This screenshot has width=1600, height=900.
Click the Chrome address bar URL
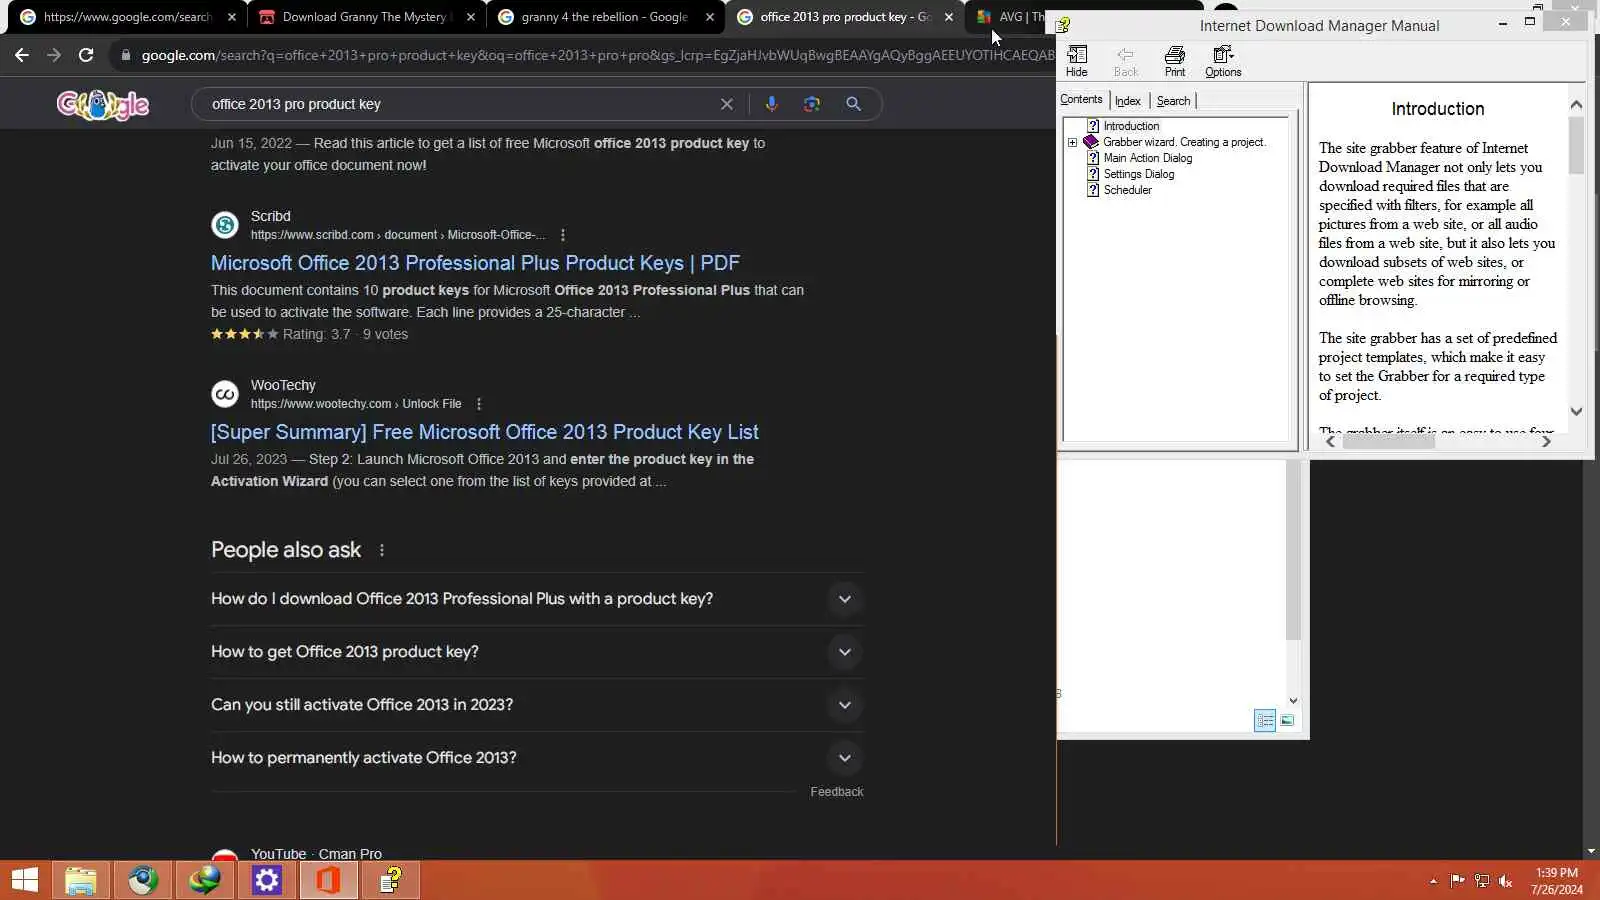tap(597, 55)
